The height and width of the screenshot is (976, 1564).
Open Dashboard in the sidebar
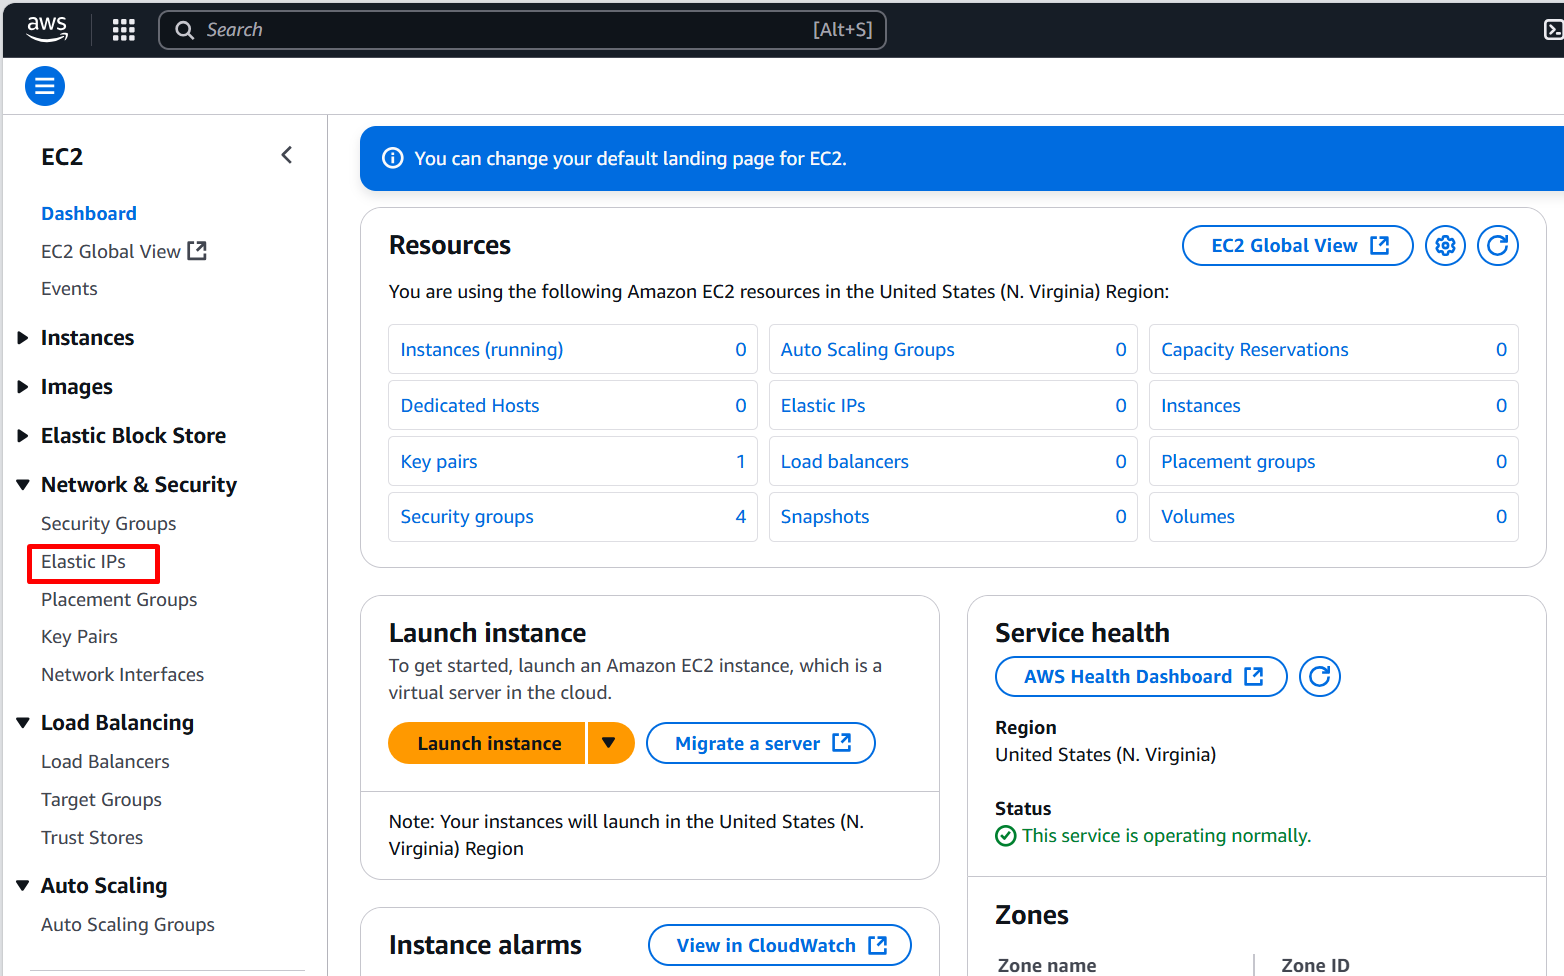click(x=89, y=213)
